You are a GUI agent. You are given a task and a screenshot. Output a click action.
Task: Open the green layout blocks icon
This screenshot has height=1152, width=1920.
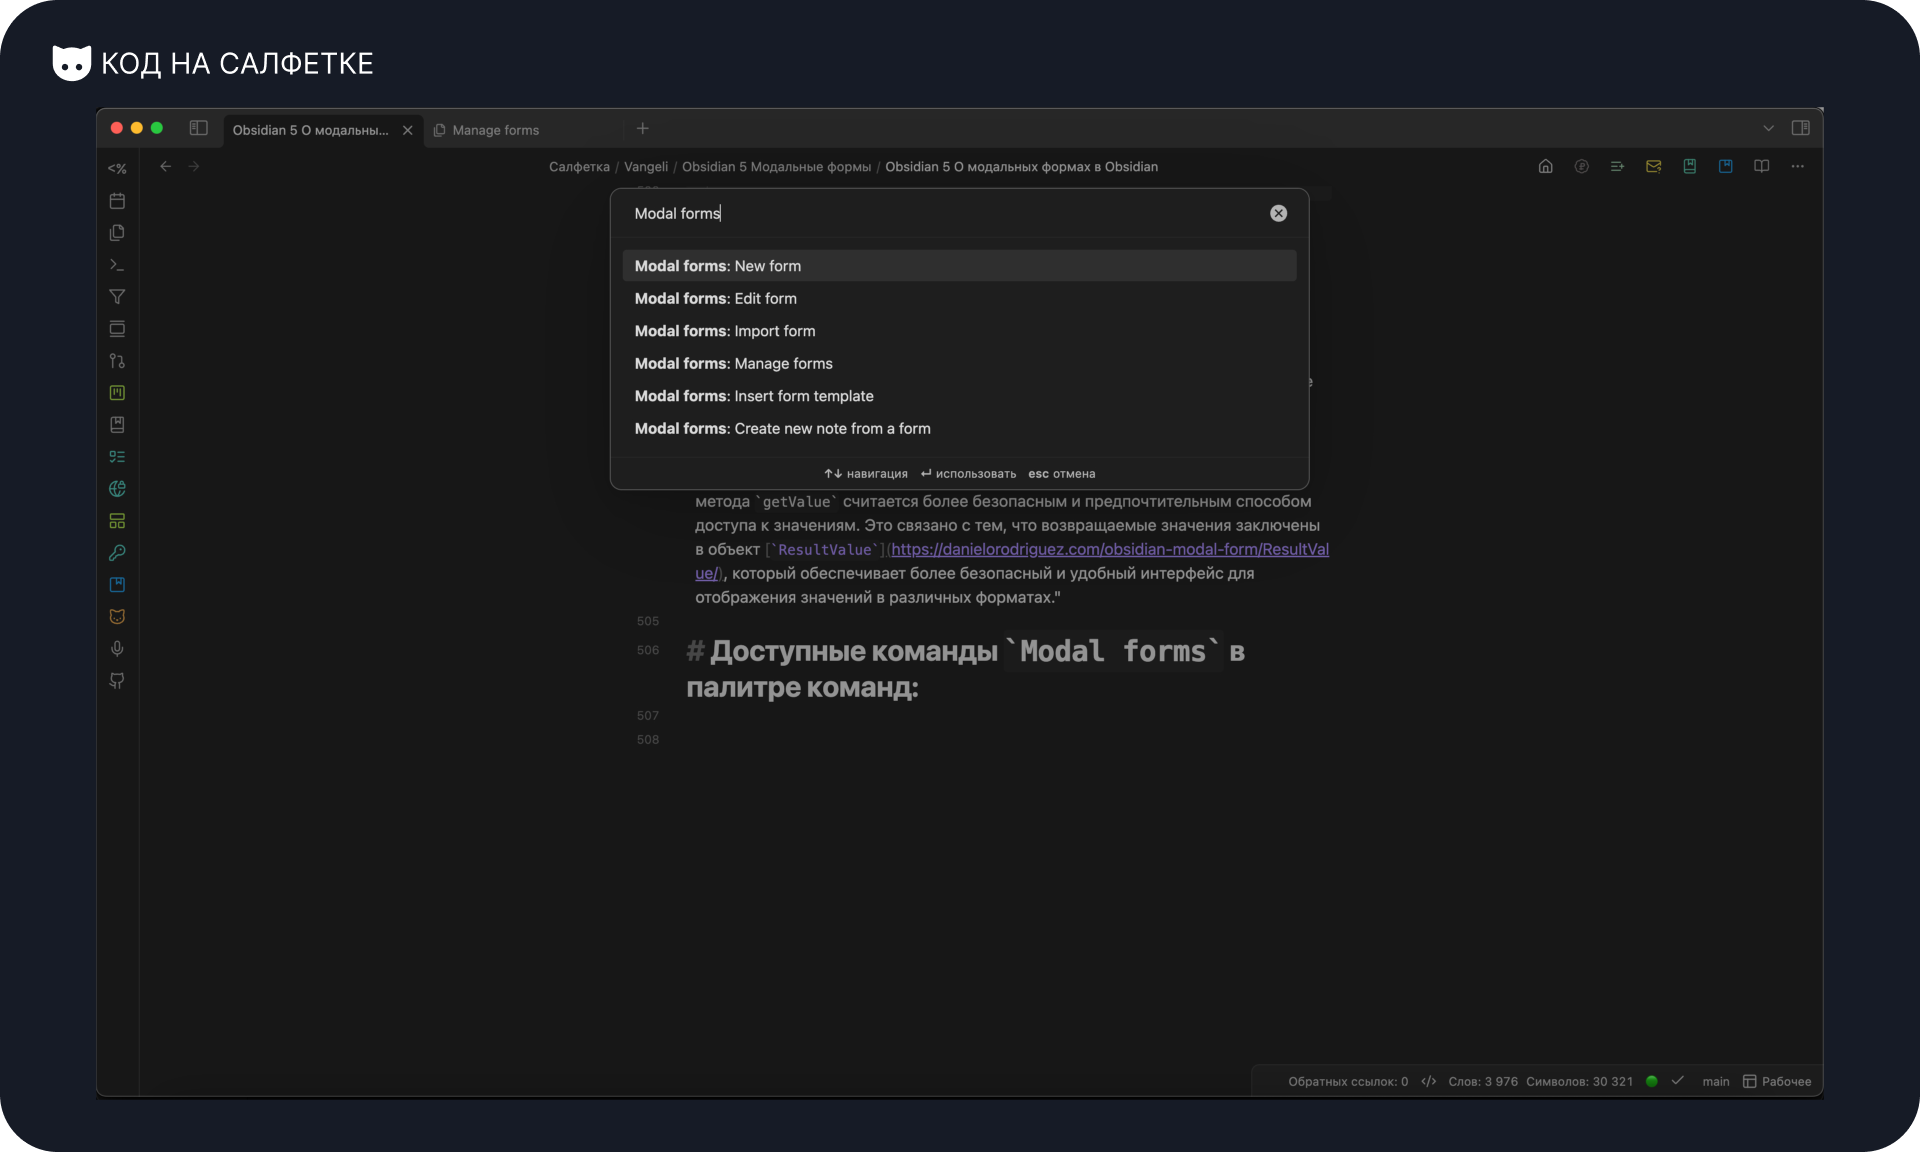tap(117, 521)
